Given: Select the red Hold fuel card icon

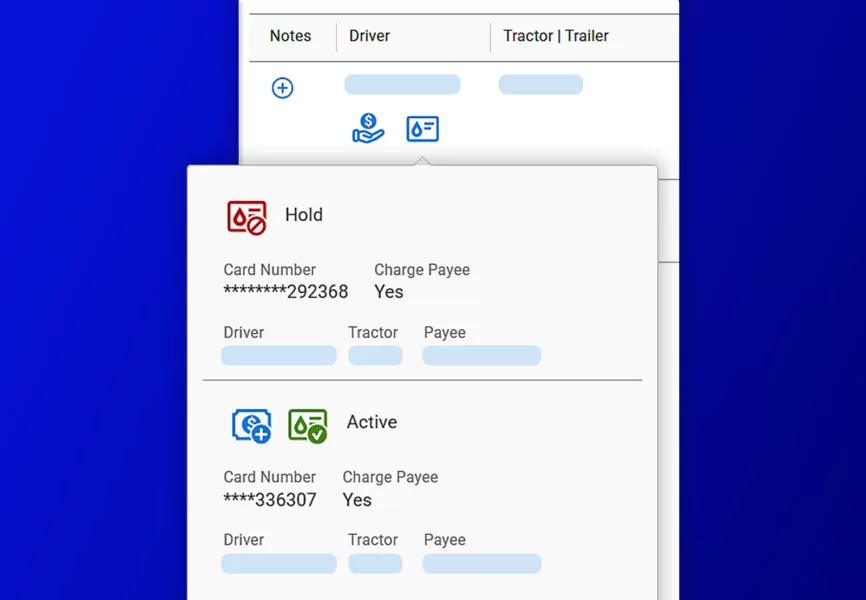Looking at the screenshot, I should (247, 218).
